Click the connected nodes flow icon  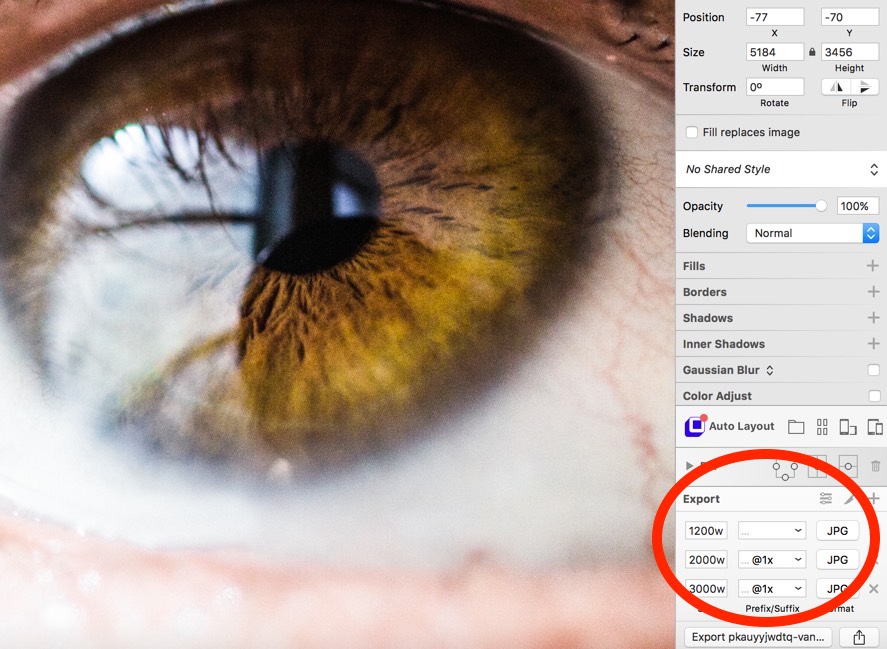tap(785, 470)
